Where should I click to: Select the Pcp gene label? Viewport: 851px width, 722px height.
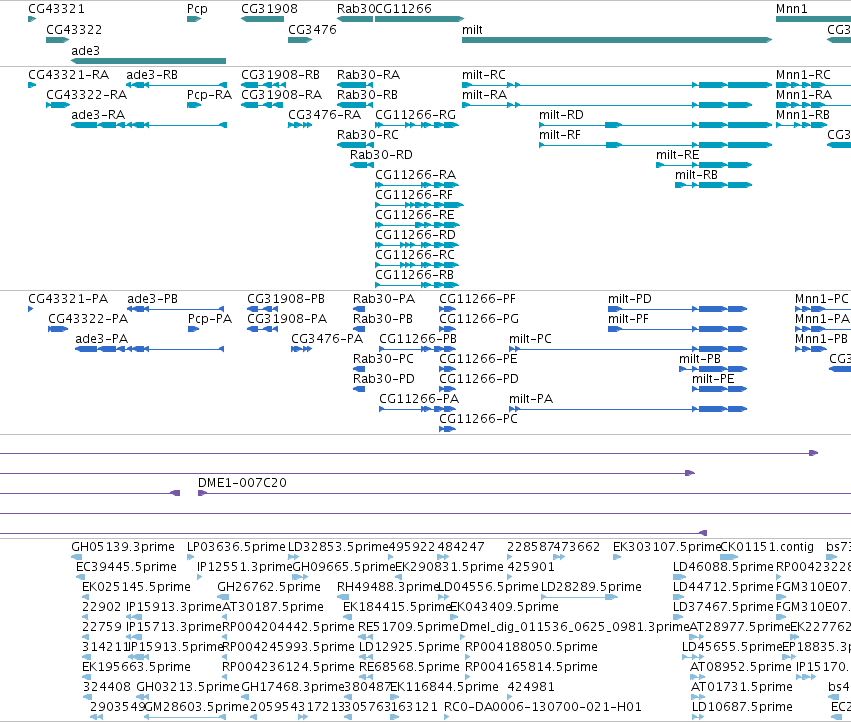(197, 9)
